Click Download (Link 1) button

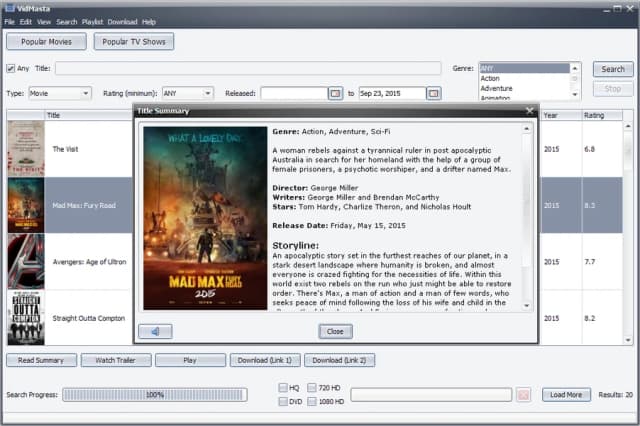coord(265,360)
